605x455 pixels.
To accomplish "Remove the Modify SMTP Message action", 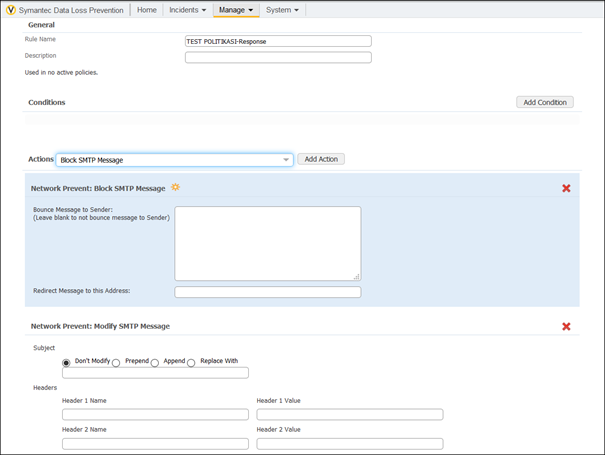I will point(566,326).
